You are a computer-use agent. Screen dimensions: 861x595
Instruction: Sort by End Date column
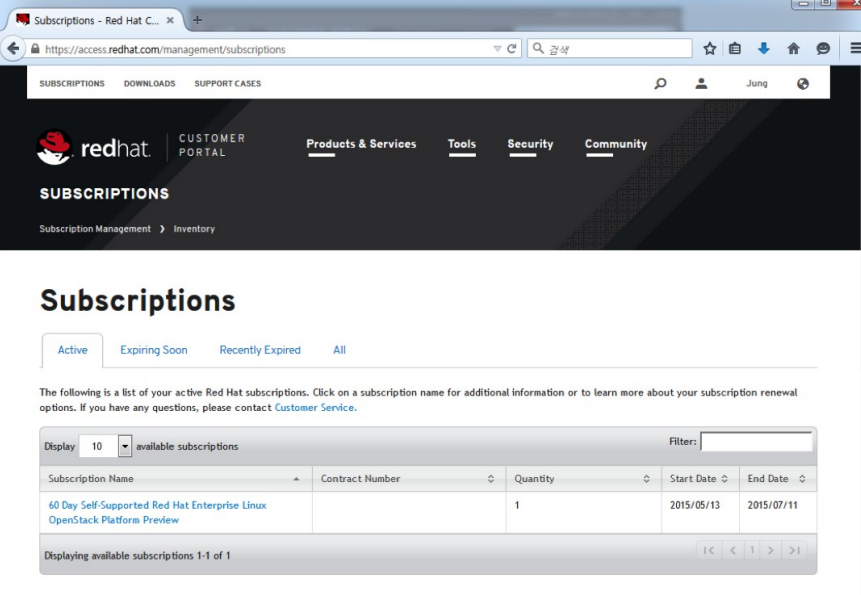[778, 479]
